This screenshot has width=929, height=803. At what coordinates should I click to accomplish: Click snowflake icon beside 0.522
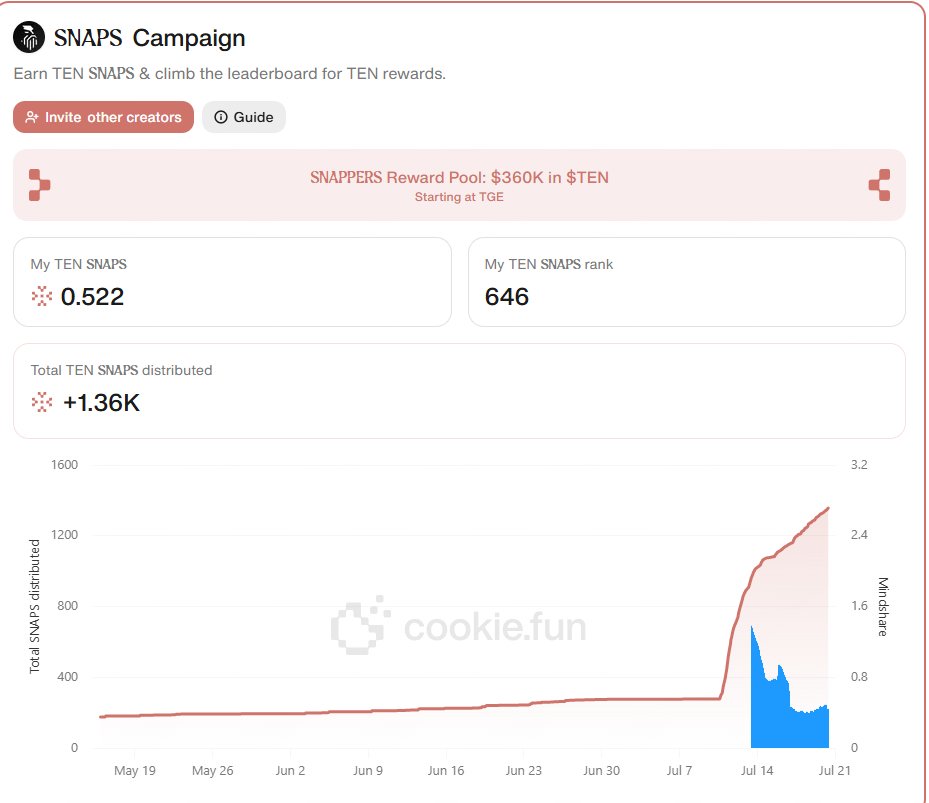[41, 296]
